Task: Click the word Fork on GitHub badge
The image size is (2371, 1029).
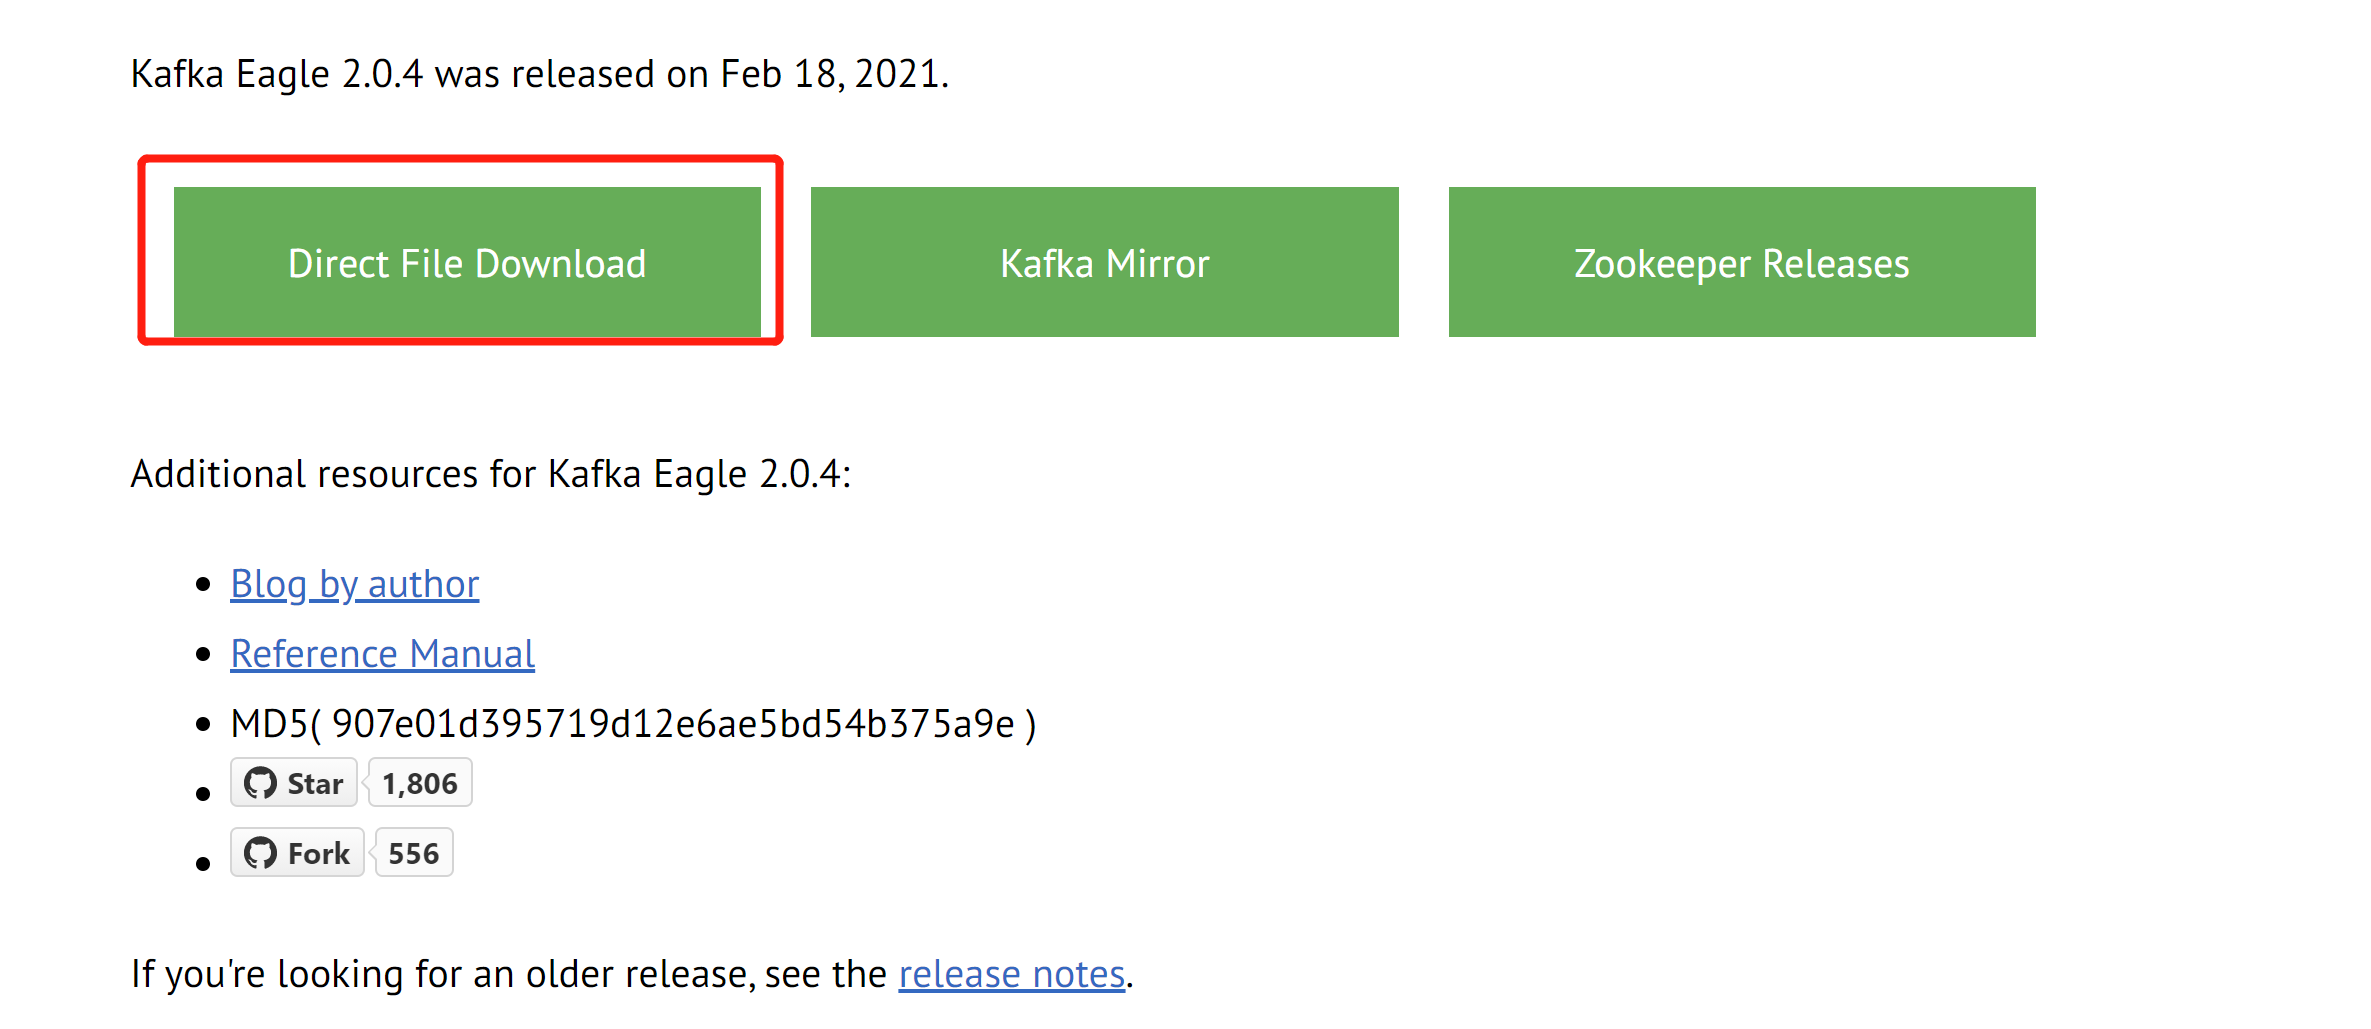Action: [x=319, y=854]
